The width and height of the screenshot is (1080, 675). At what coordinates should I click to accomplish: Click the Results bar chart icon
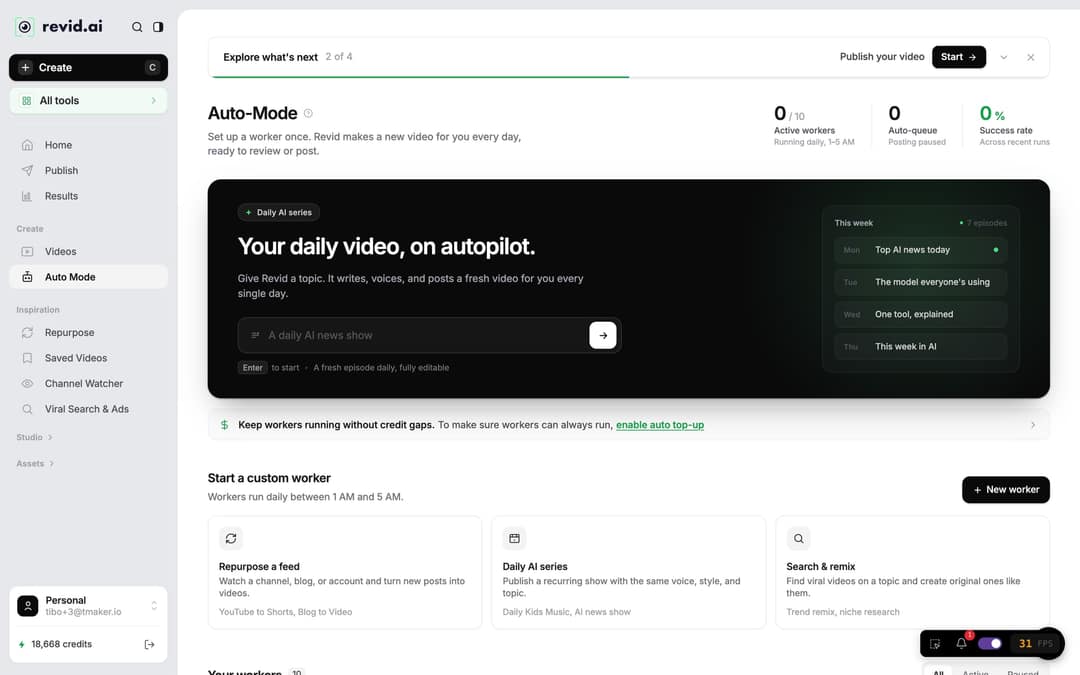pyautogui.click(x=27, y=196)
